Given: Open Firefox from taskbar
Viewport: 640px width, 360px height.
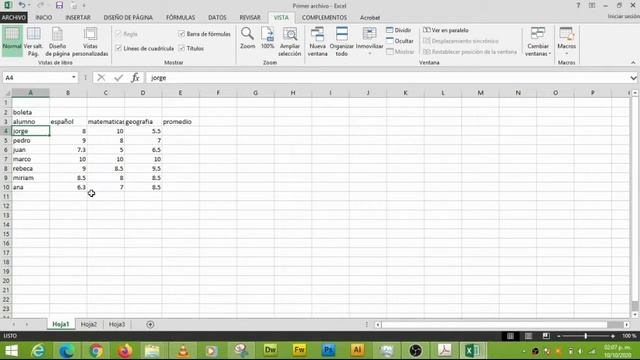Looking at the screenshot, I should point(124,351).
